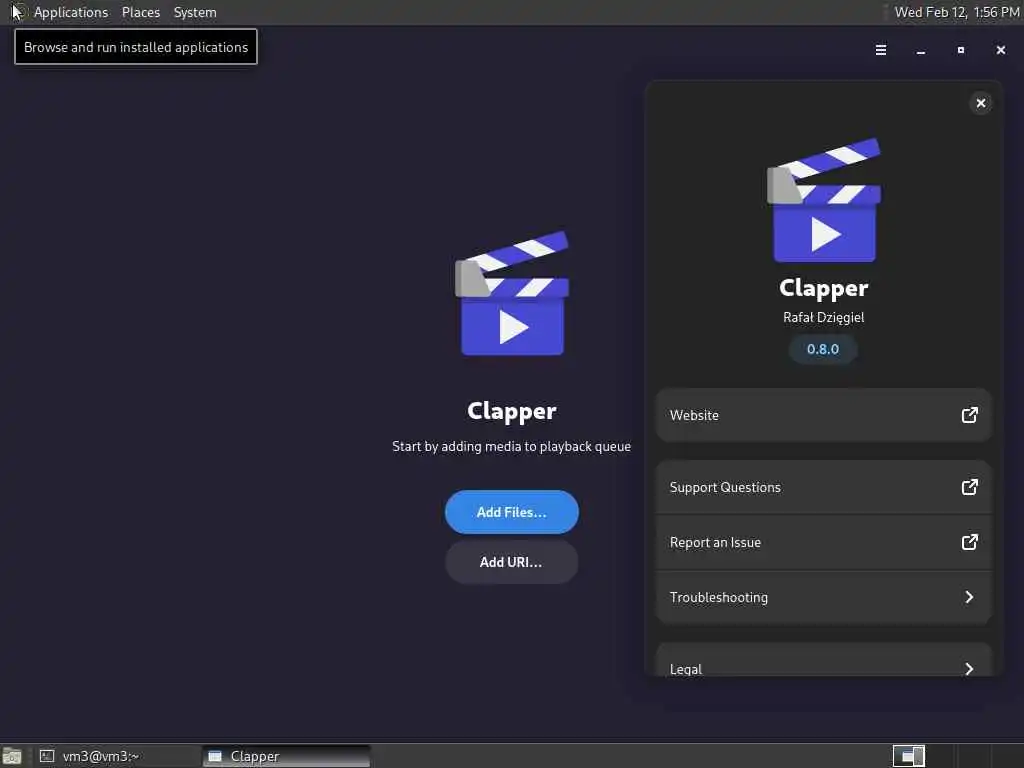Open the Report an Issue row
This screenshot has width=1024, height=768.
pos(824,543)
